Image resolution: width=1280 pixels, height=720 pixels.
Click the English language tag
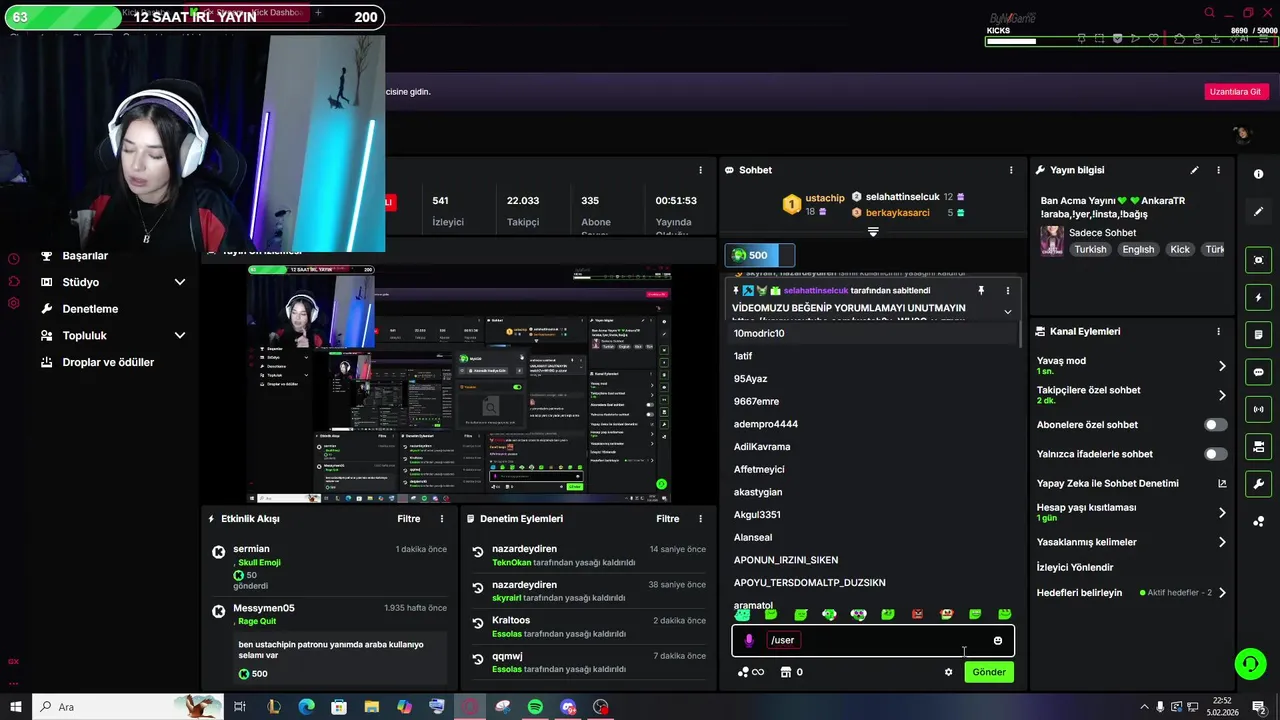click(x=1138, y=249)
